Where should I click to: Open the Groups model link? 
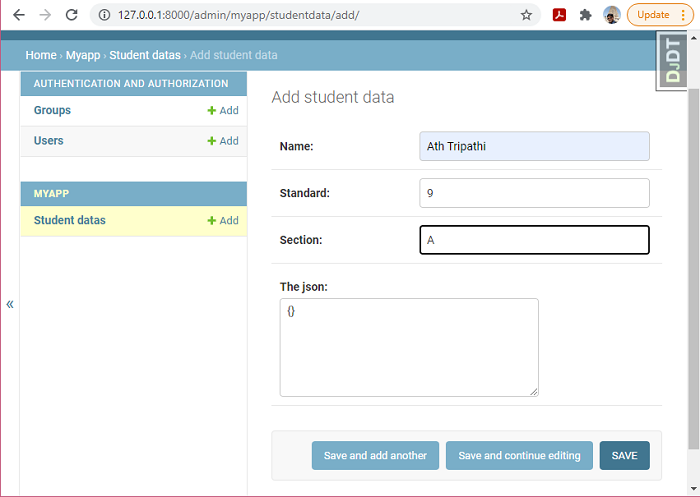click(52, 110)
